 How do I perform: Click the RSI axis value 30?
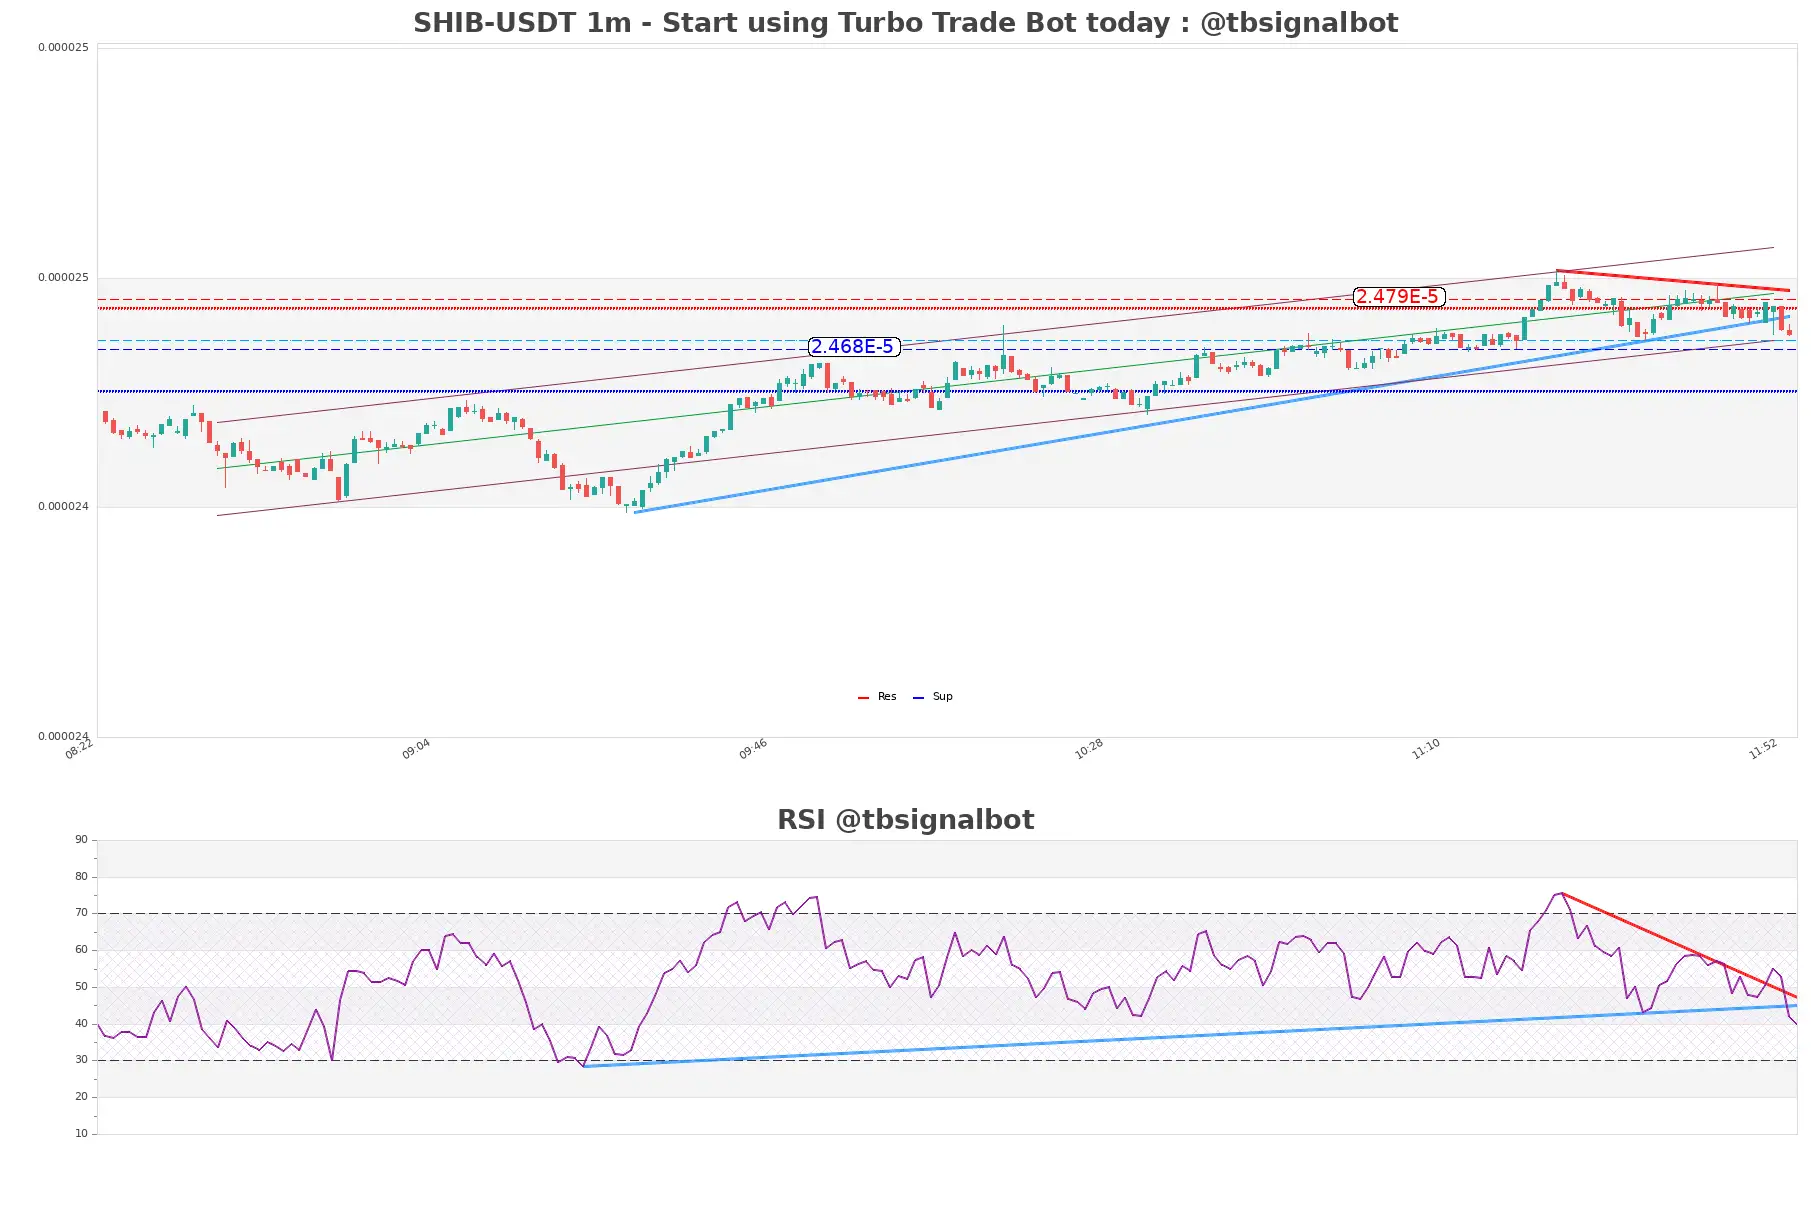coord(81,1060)
